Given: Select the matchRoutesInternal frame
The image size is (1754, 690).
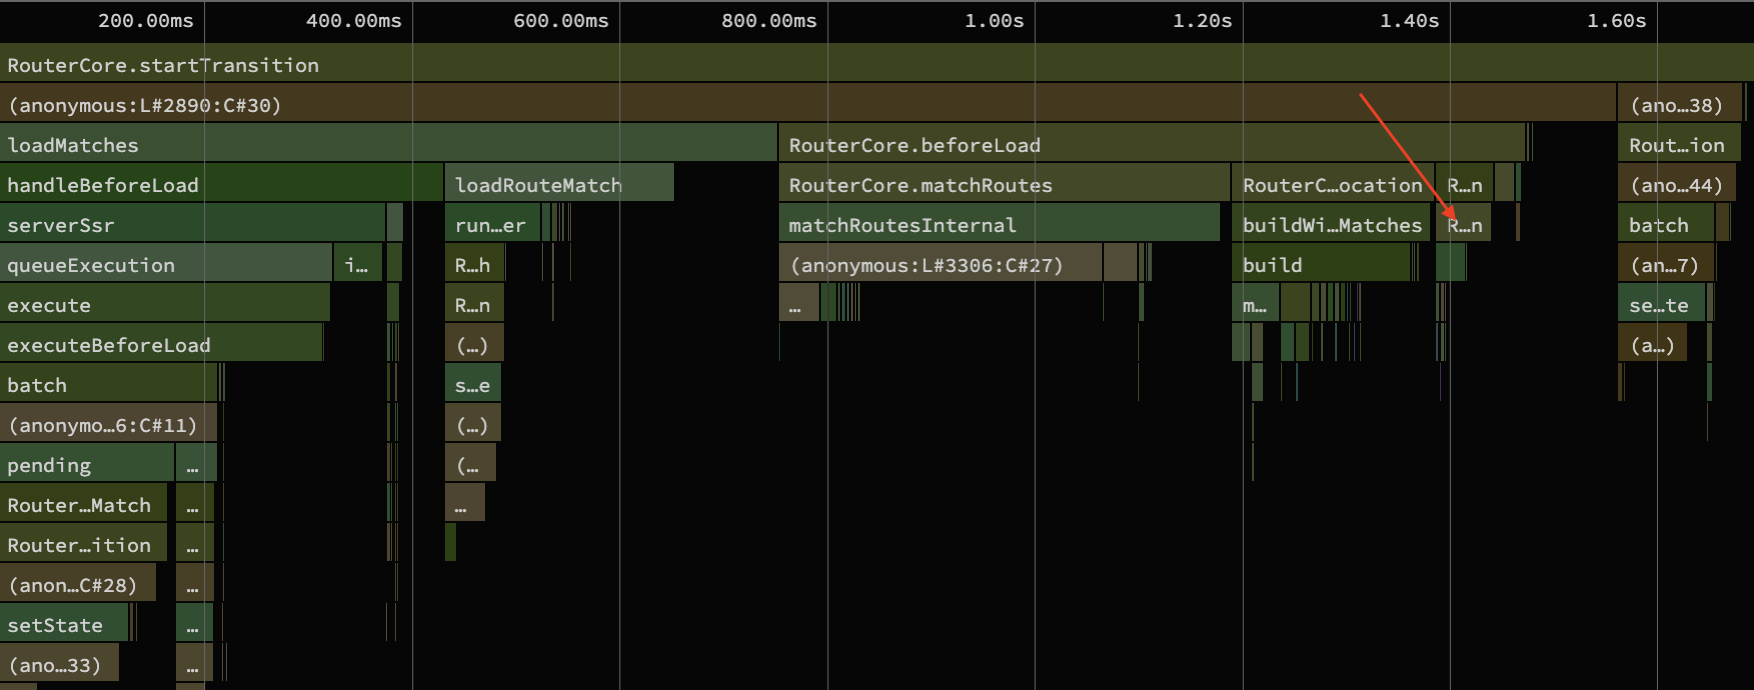Looking at the screenshot, I should point(1000,225).
